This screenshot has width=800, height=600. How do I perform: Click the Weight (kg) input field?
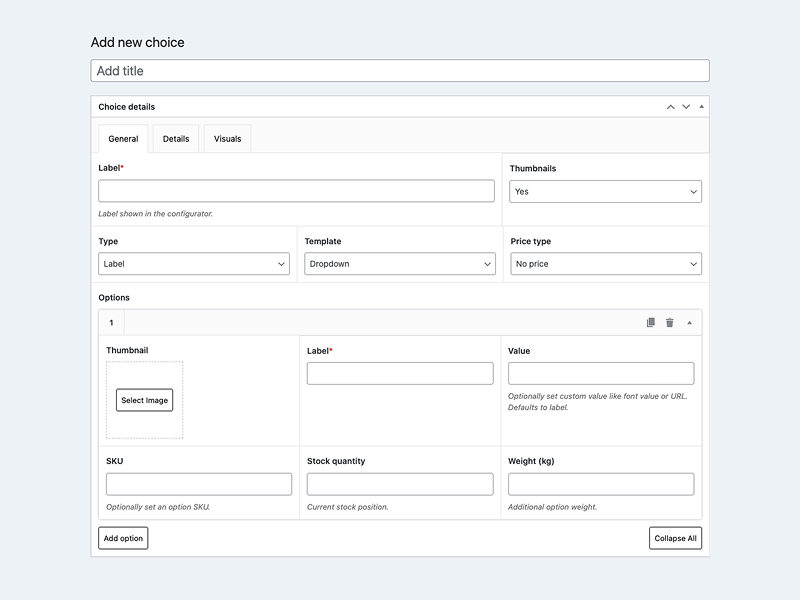pos(601,484)
